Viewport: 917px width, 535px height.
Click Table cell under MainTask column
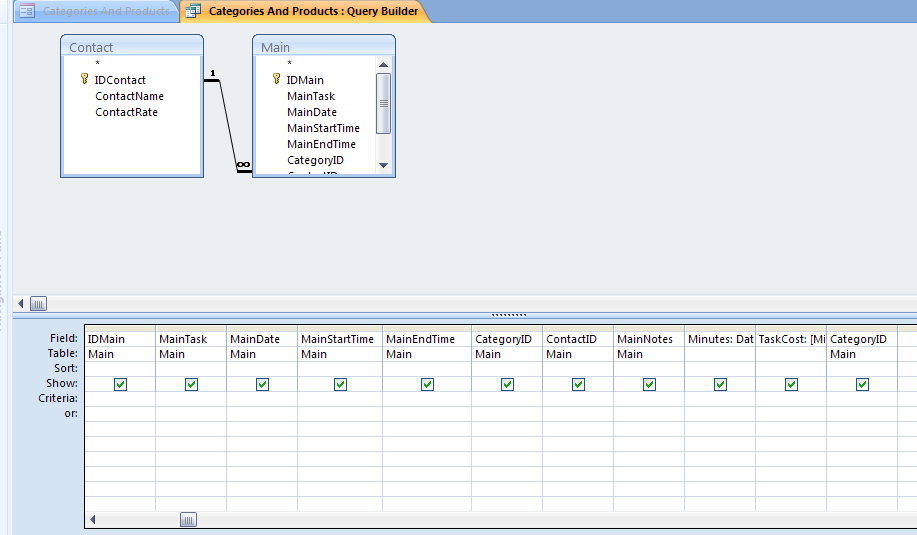click(x=191, y=354)
